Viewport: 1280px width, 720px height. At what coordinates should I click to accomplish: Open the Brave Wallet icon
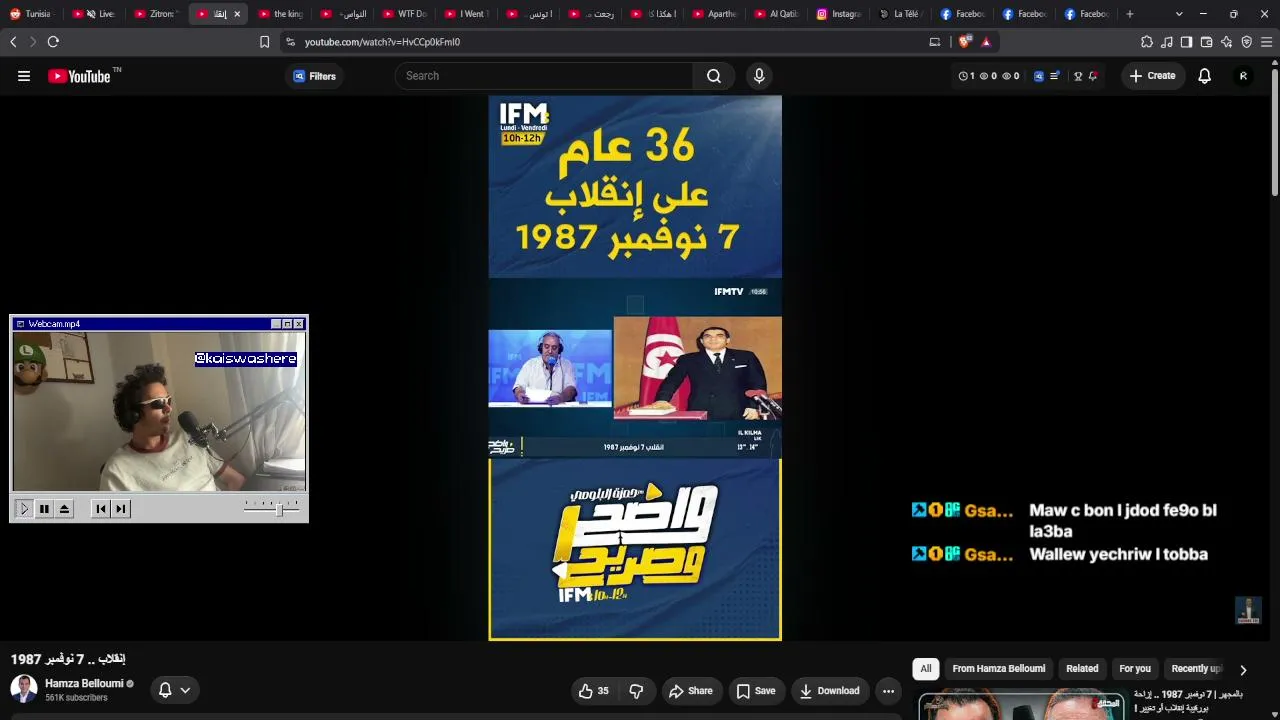1206,42
